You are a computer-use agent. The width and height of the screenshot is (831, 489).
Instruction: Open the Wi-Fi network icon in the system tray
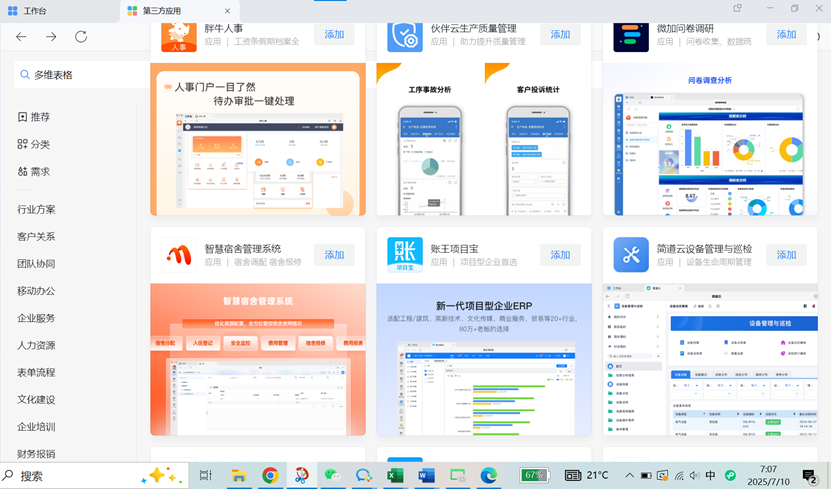tap(679, 475)
